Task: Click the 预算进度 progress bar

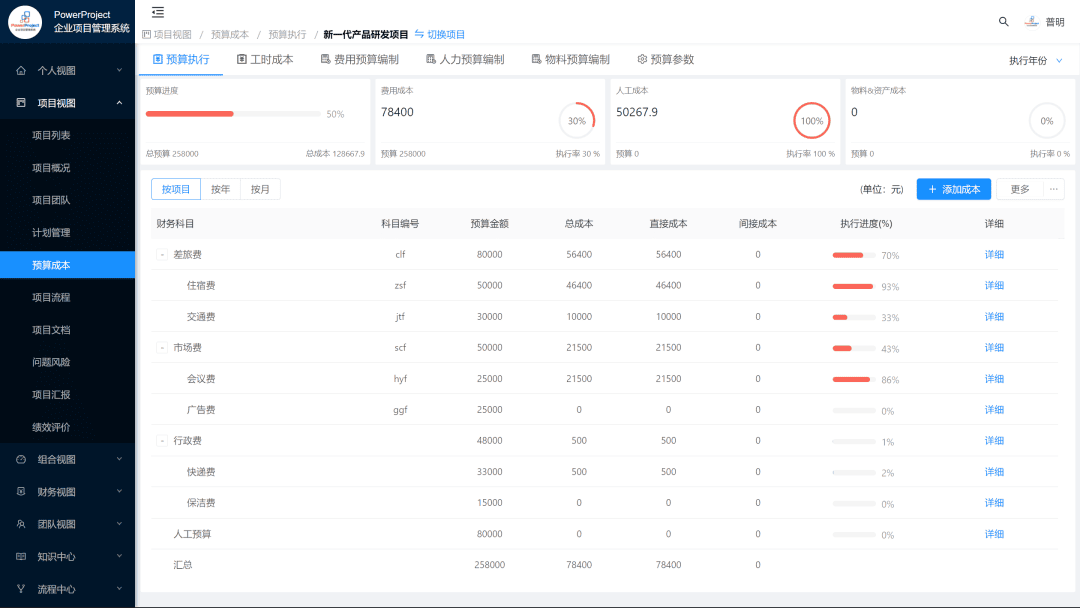Action: (235, 113)
